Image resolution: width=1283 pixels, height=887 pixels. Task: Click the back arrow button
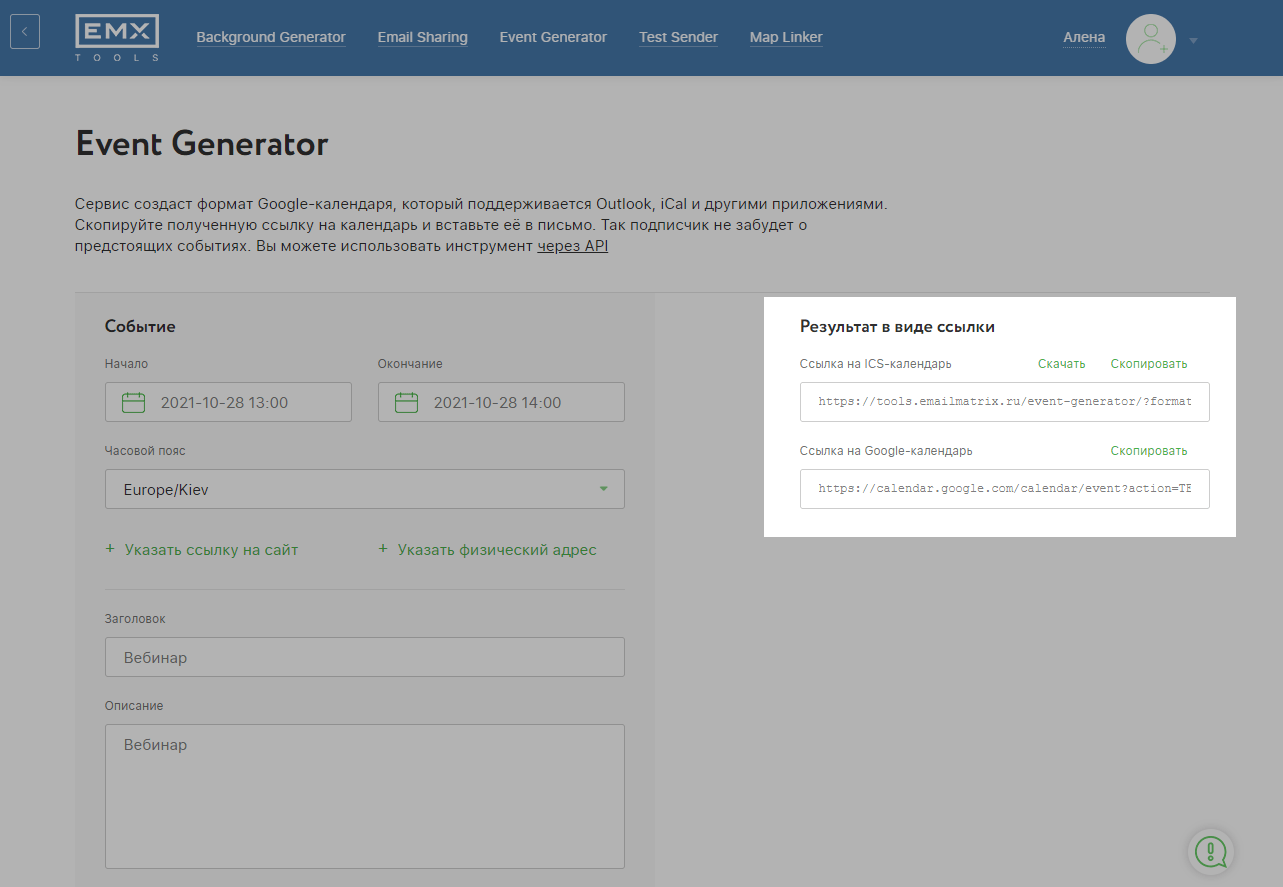tap(25, 32)
